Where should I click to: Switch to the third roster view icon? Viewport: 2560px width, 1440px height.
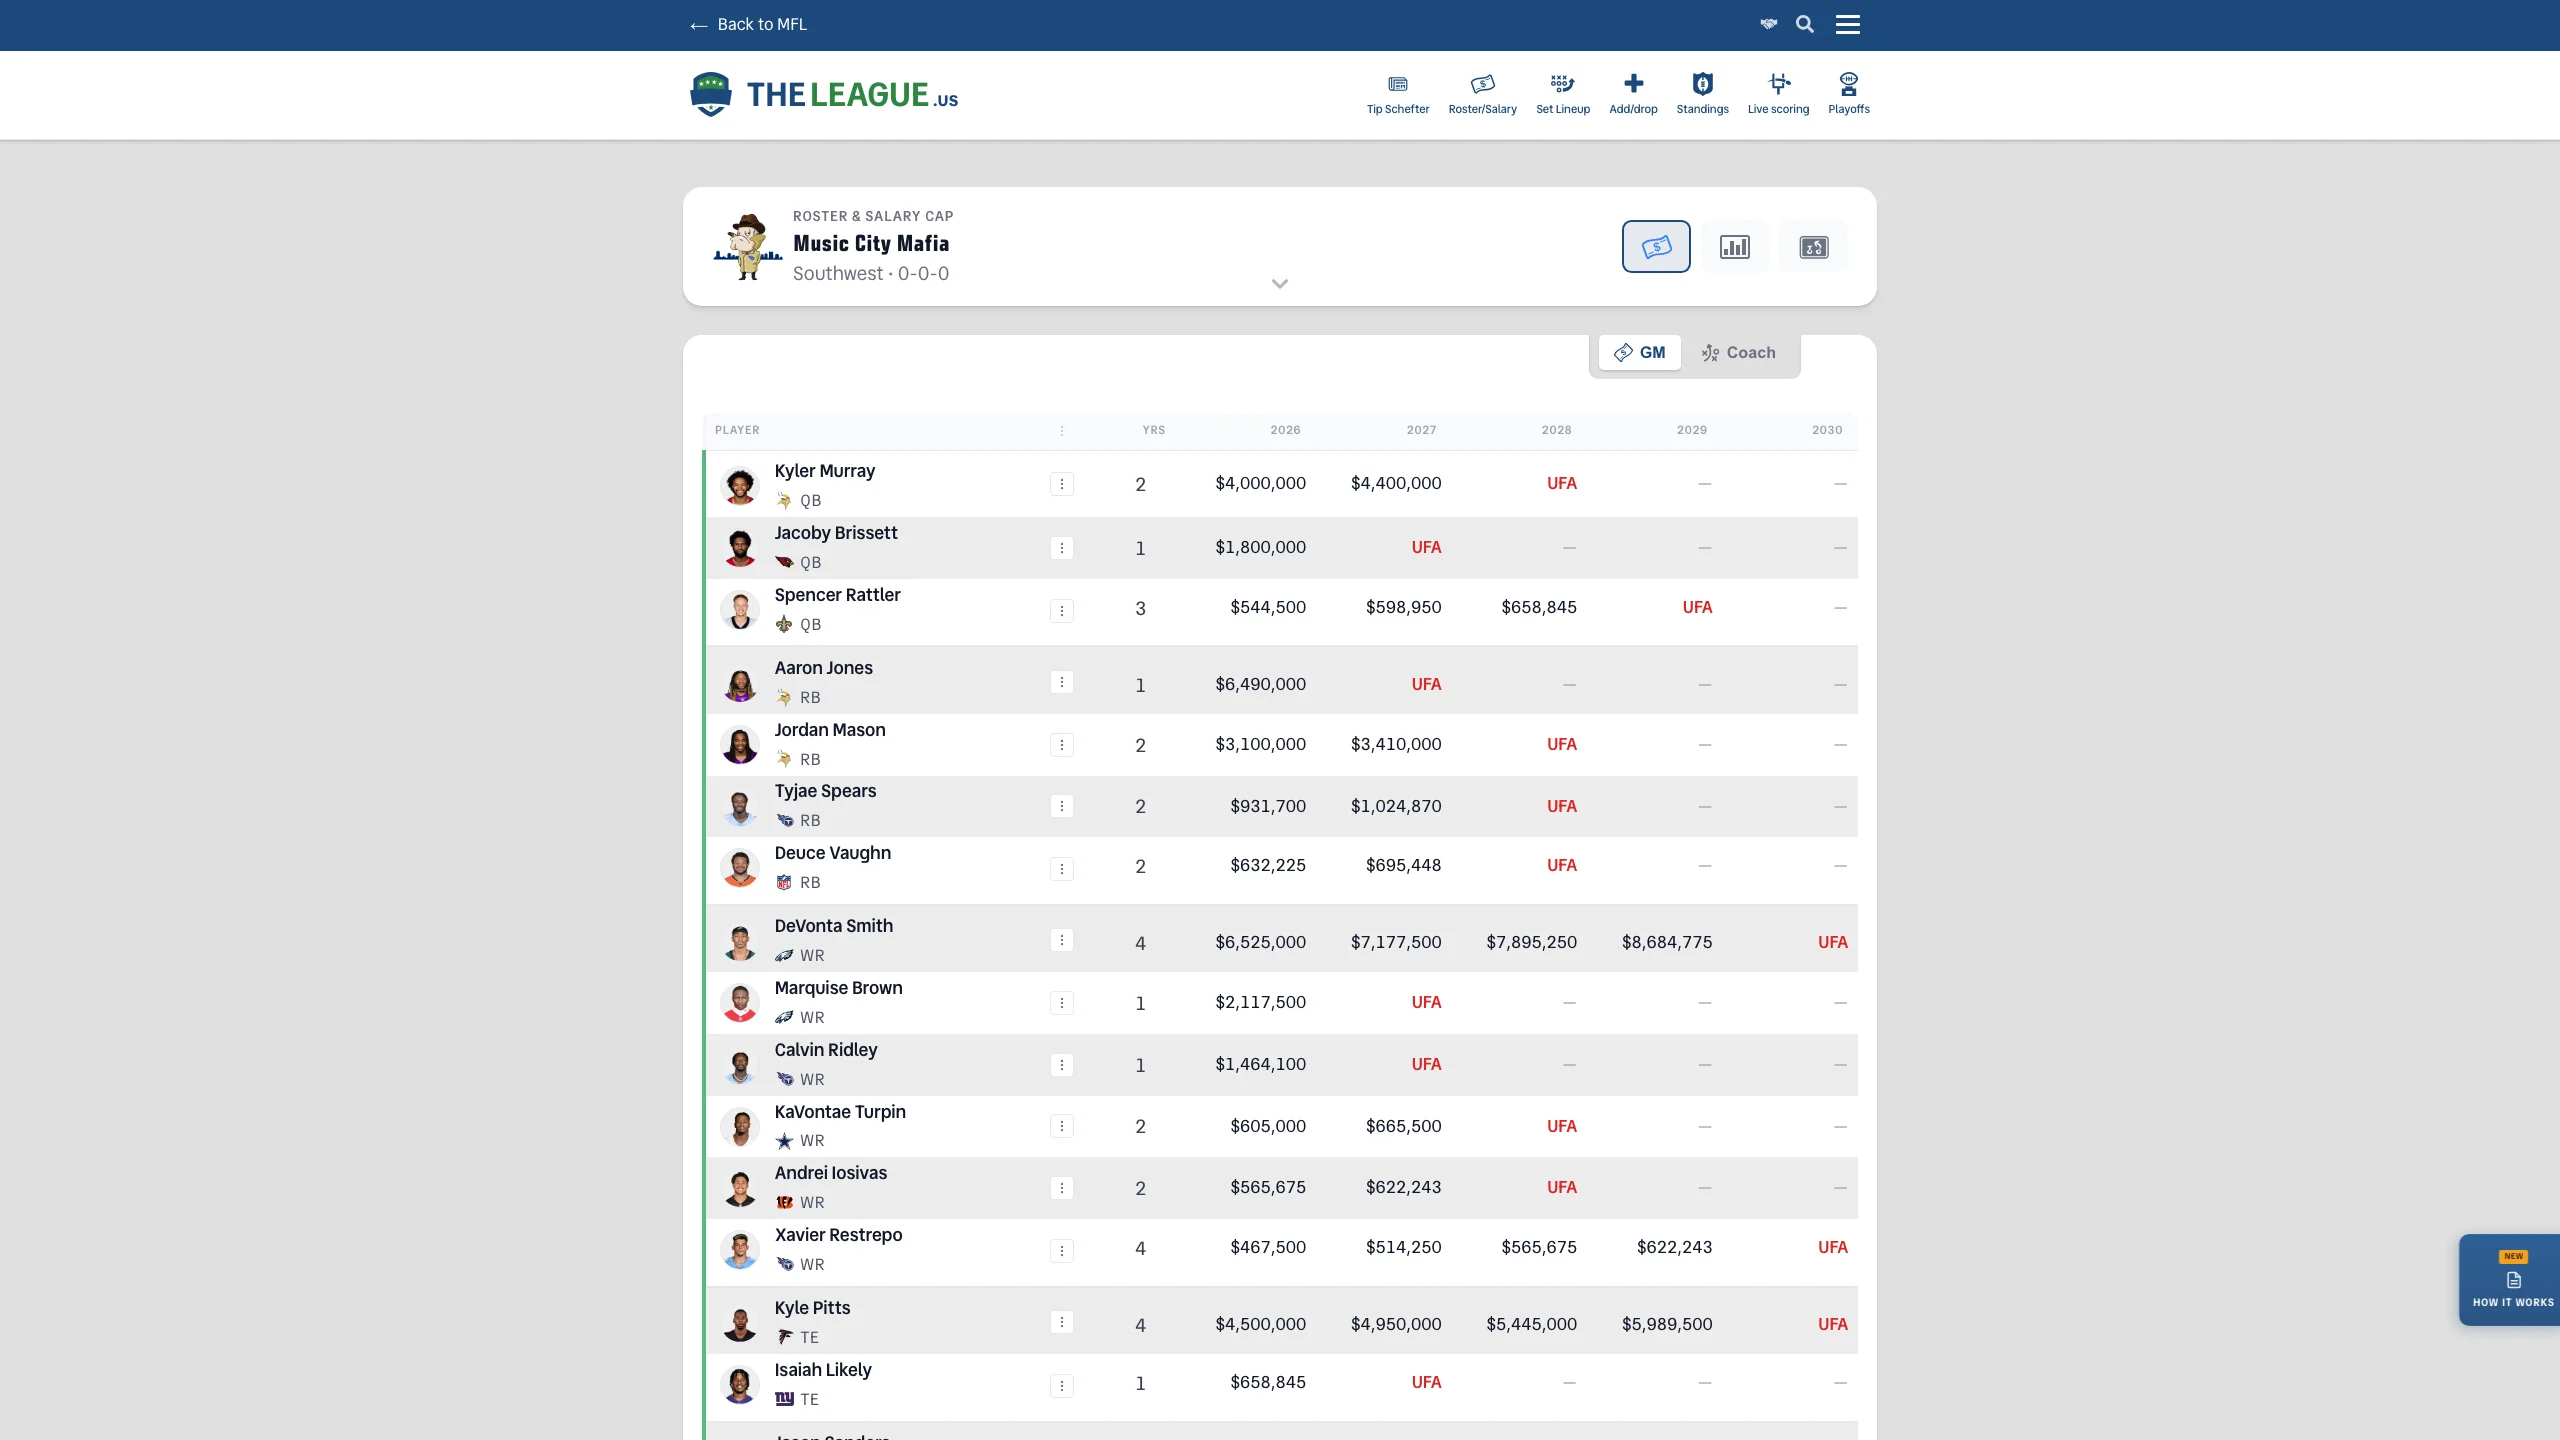(1814, 246)
